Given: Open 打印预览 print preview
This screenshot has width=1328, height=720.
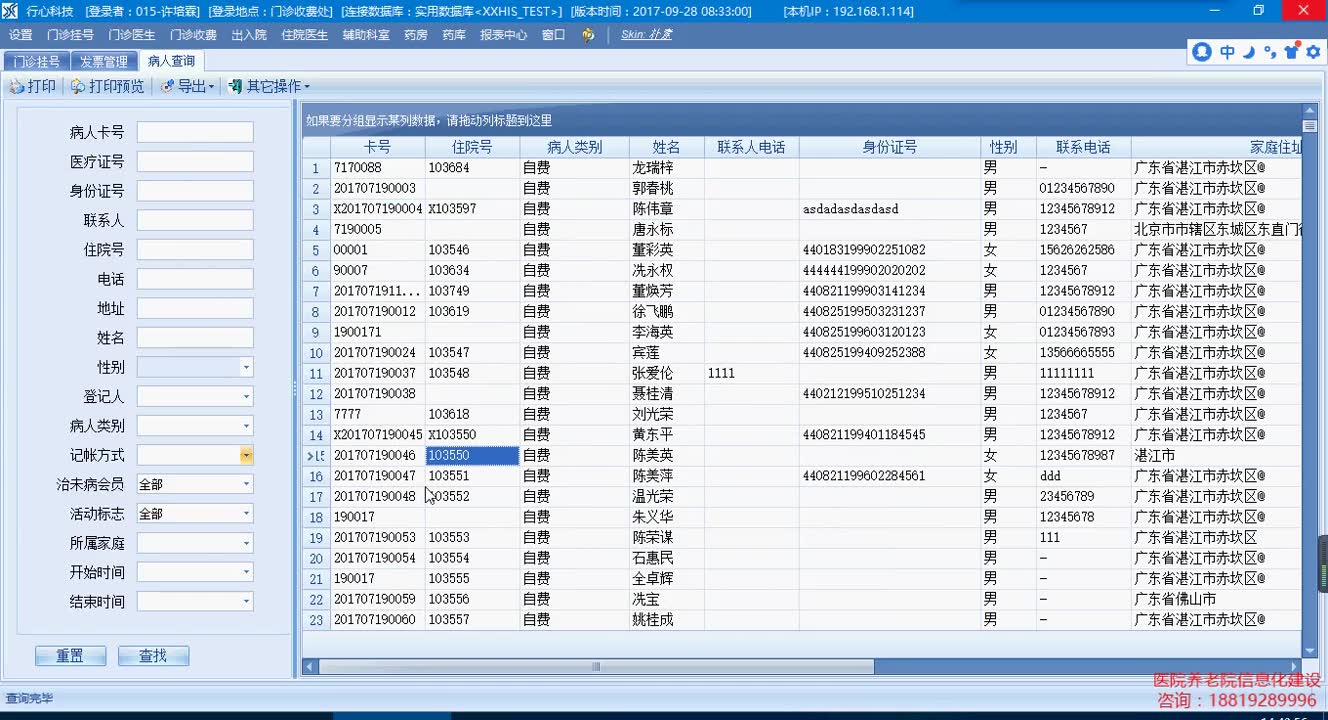Looking at the screenshot, I should pos(107,86).
